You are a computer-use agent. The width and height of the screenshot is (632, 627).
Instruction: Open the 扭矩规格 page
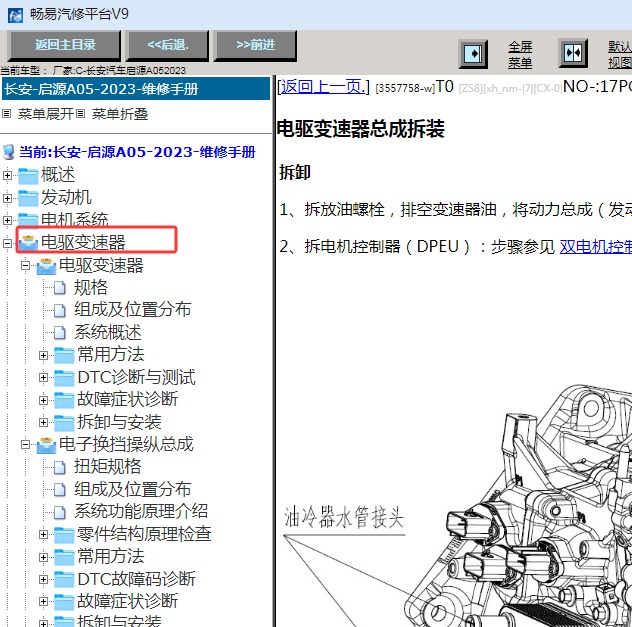coord(108,466)
